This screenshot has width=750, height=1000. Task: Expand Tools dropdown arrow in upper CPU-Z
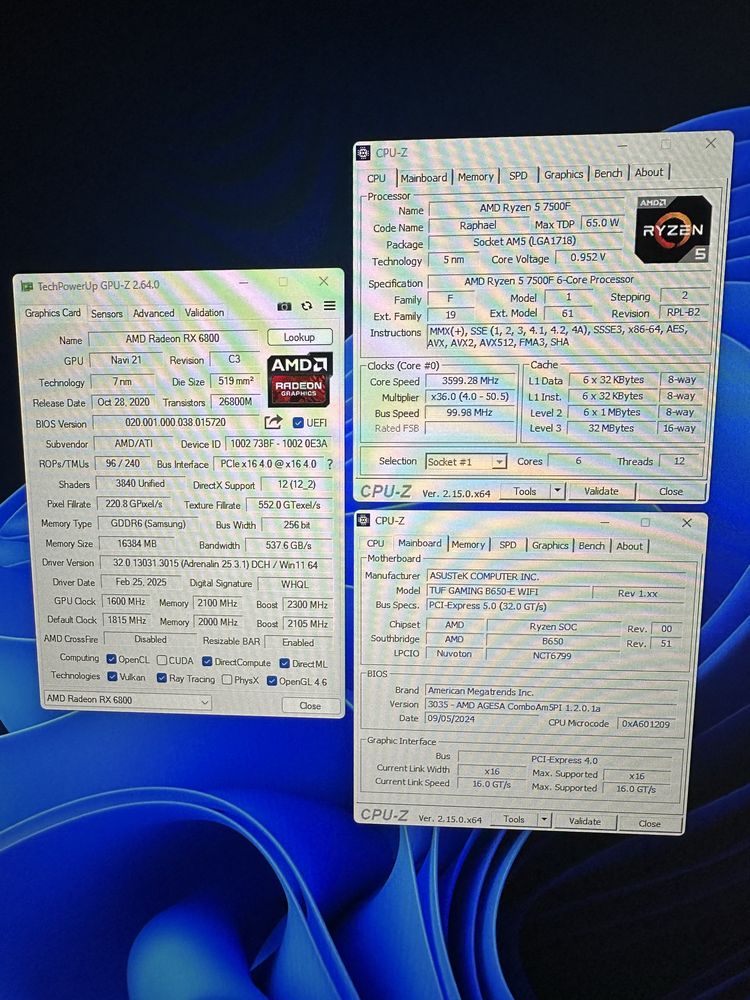click(558, 491)
